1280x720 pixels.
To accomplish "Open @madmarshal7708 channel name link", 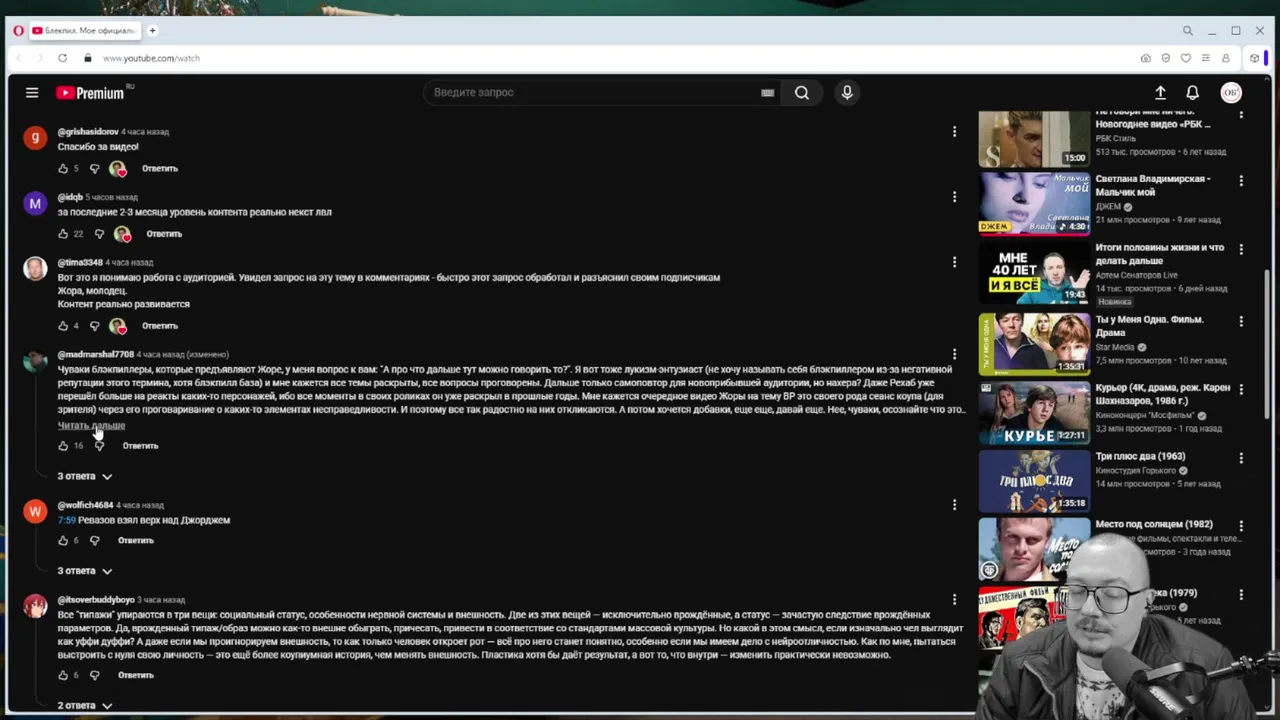I will coord(95,355).
